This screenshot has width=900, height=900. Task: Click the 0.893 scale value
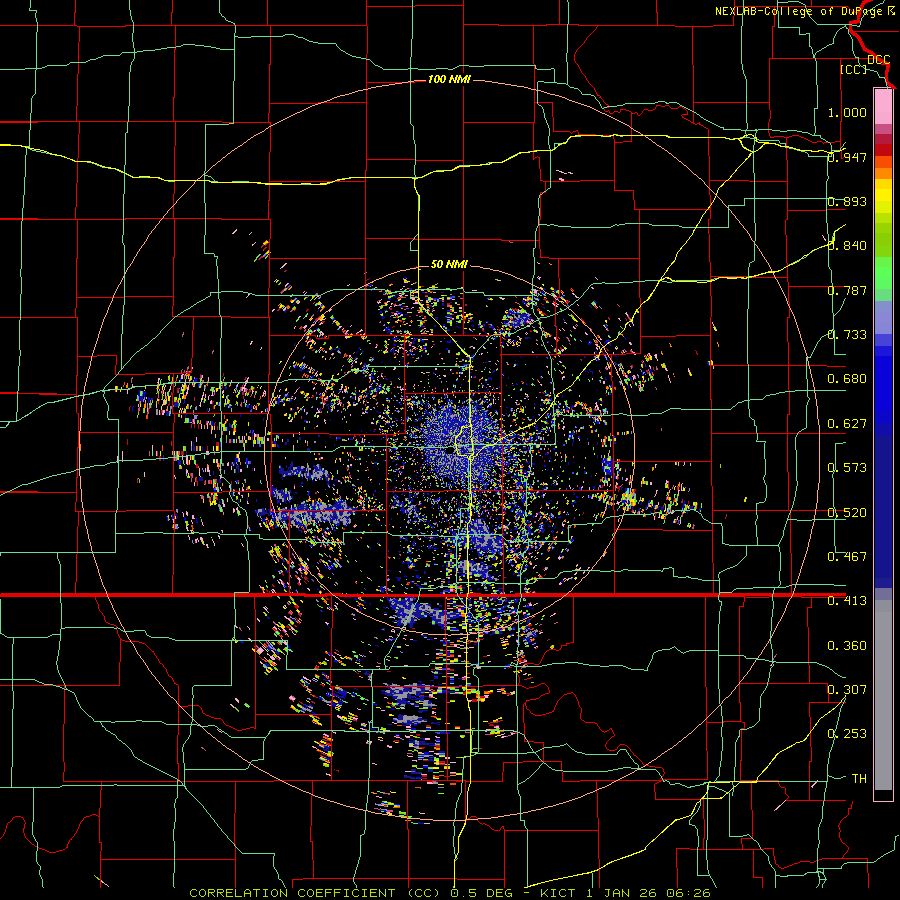[847, 201]
